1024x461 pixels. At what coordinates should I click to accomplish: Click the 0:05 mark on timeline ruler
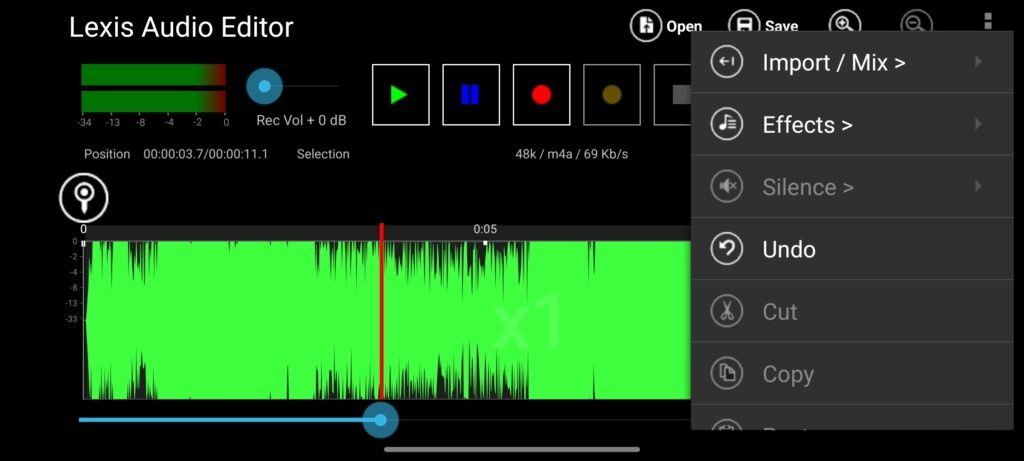point(485,229)
